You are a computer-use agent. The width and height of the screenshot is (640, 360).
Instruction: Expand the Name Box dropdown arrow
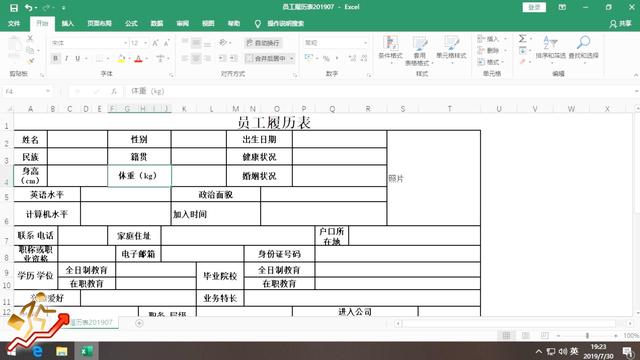[x=48, y=91]
